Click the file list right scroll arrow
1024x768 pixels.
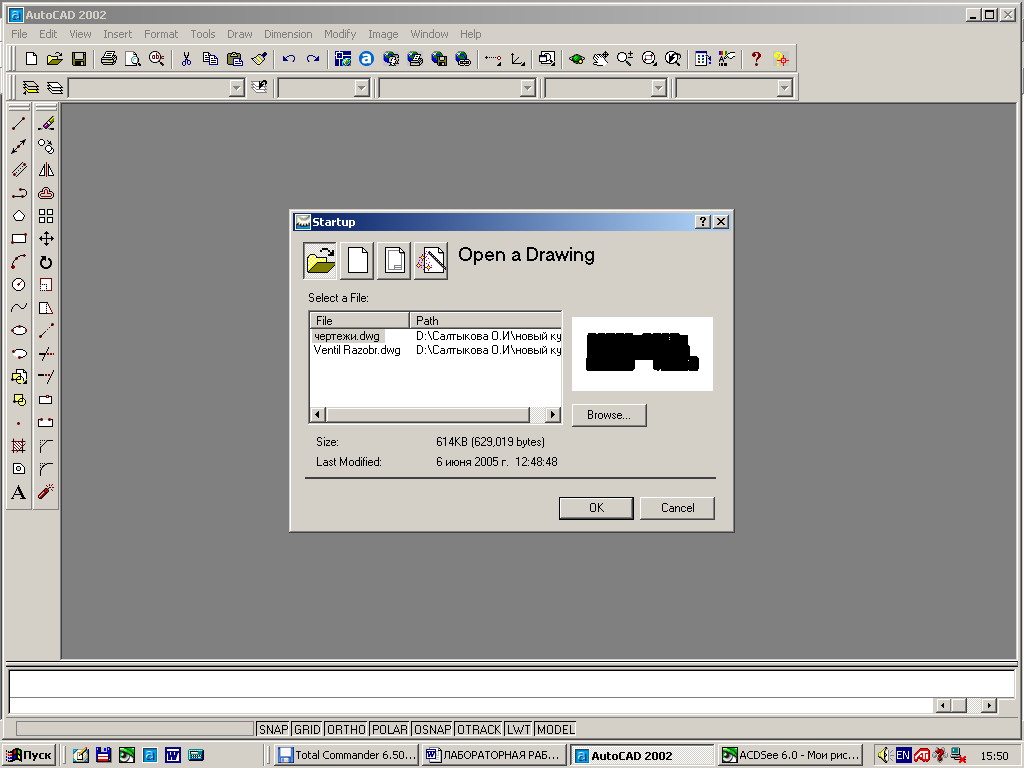(x=552, y=415)
